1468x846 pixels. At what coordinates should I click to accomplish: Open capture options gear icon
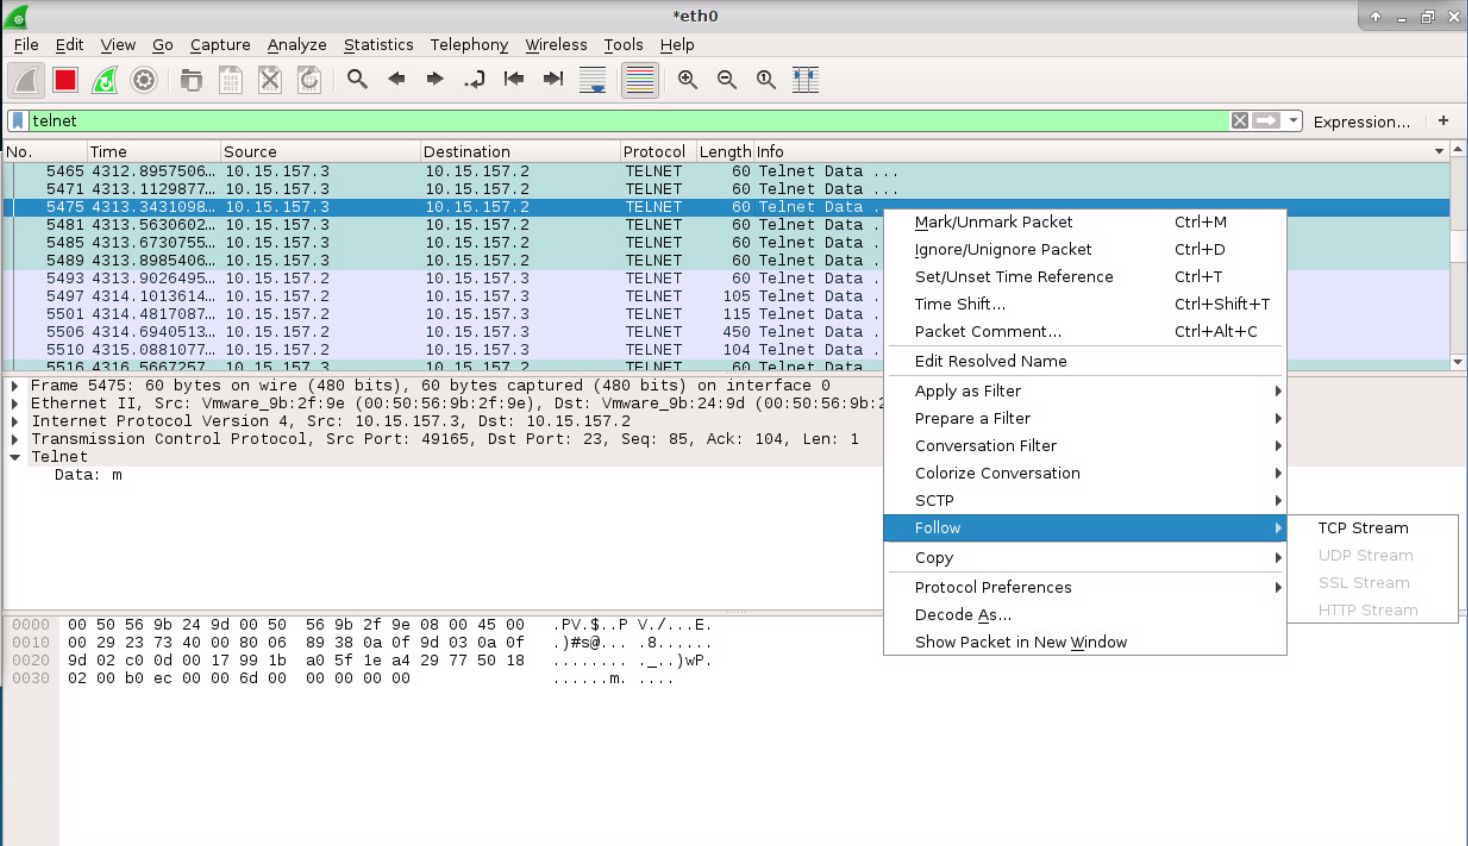click(x=144, y=80)
